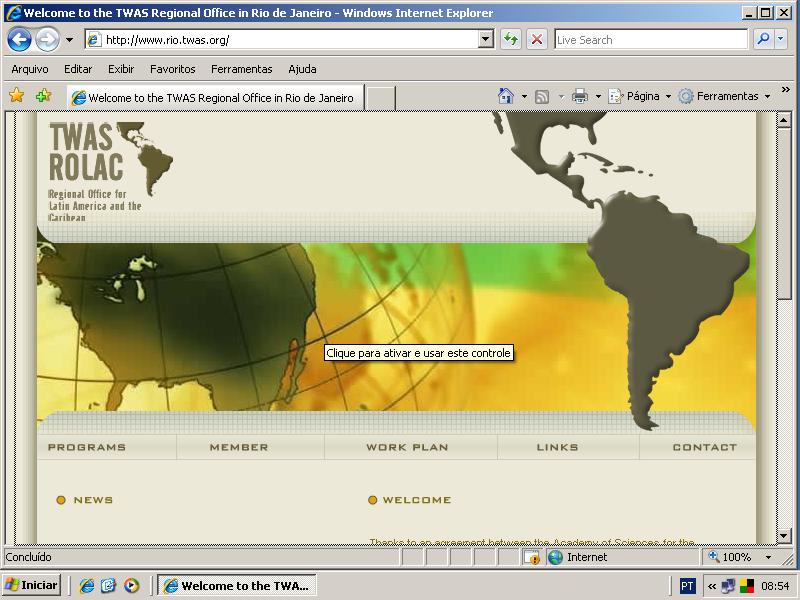Image resolution: width=800 pixels, height=600 pixels.
Task: Open the Arquivo menu
Action: tap(30, 69)
